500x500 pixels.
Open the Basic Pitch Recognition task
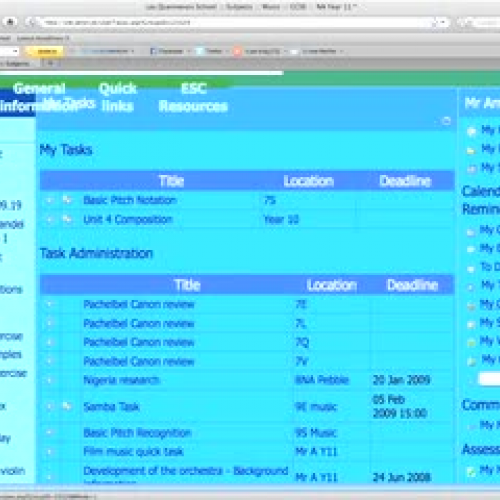point(137,433)
